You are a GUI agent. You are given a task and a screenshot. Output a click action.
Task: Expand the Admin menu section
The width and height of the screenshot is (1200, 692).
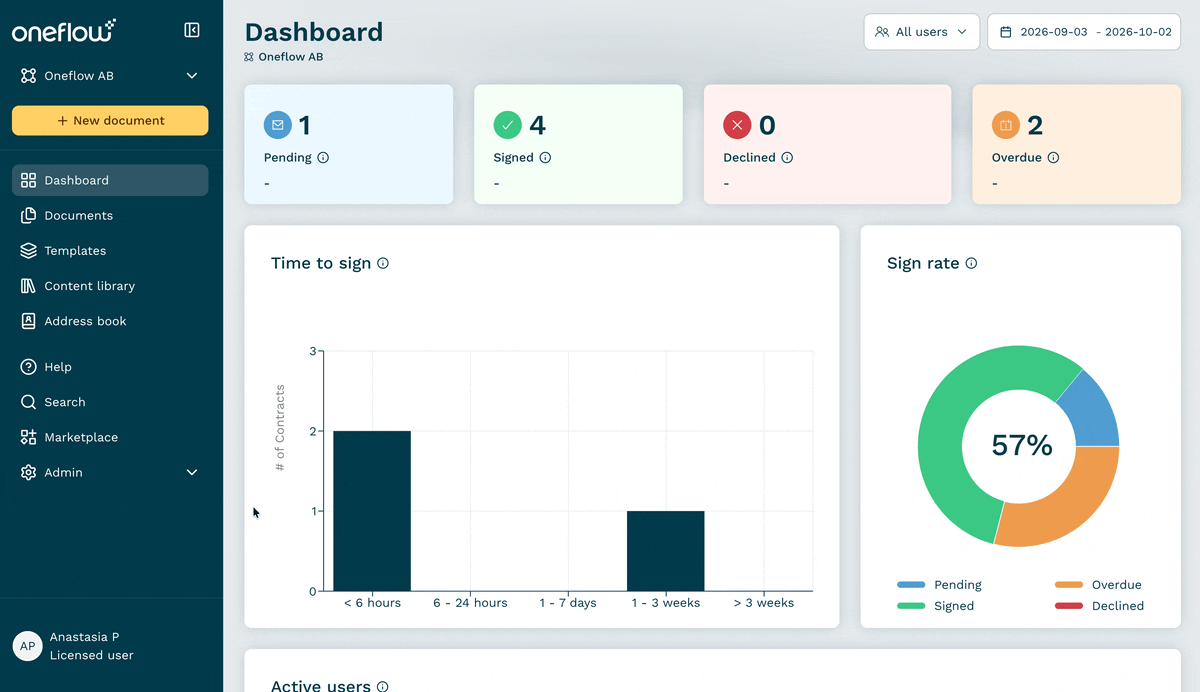click(110, 473)
